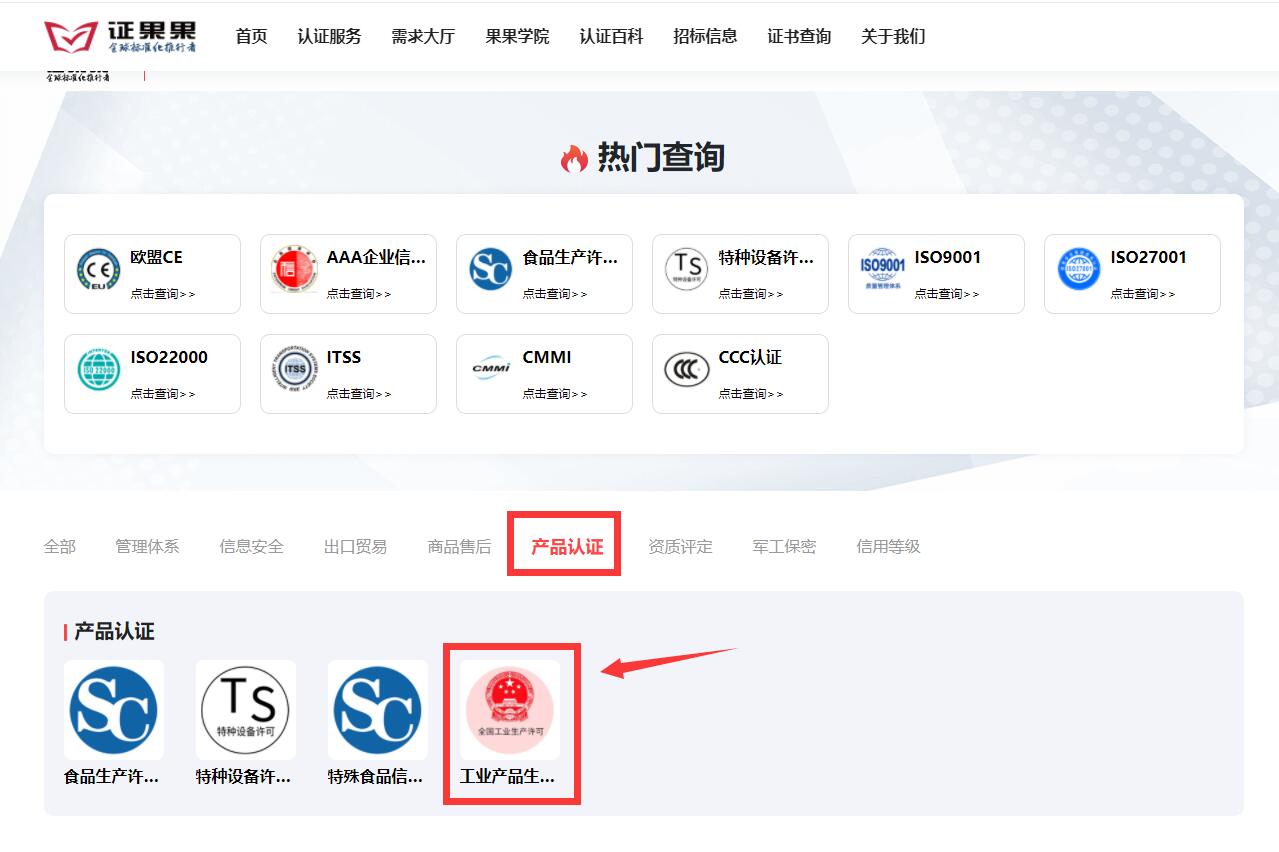Image resolution: width=1279 pixels, height=852 pixels.
Task: Click the ITSS badge icon
Action: click(293, 368)
